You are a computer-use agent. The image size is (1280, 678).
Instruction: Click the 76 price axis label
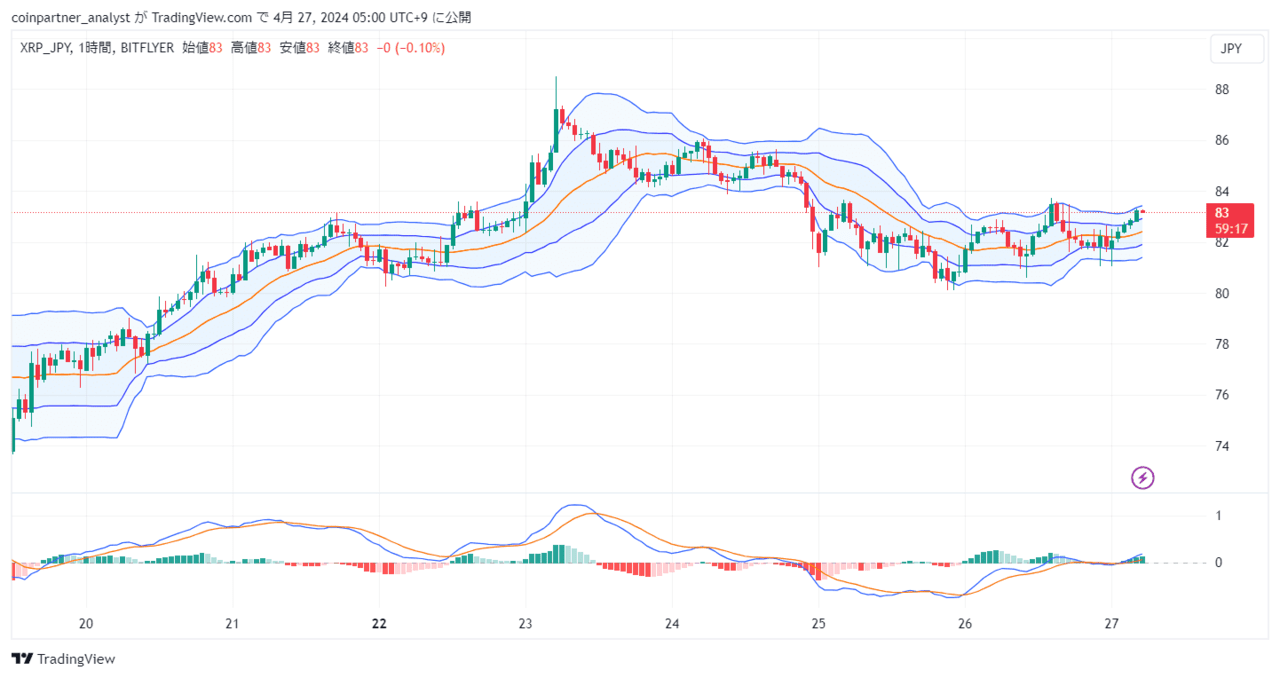[x=1222, y=396]
